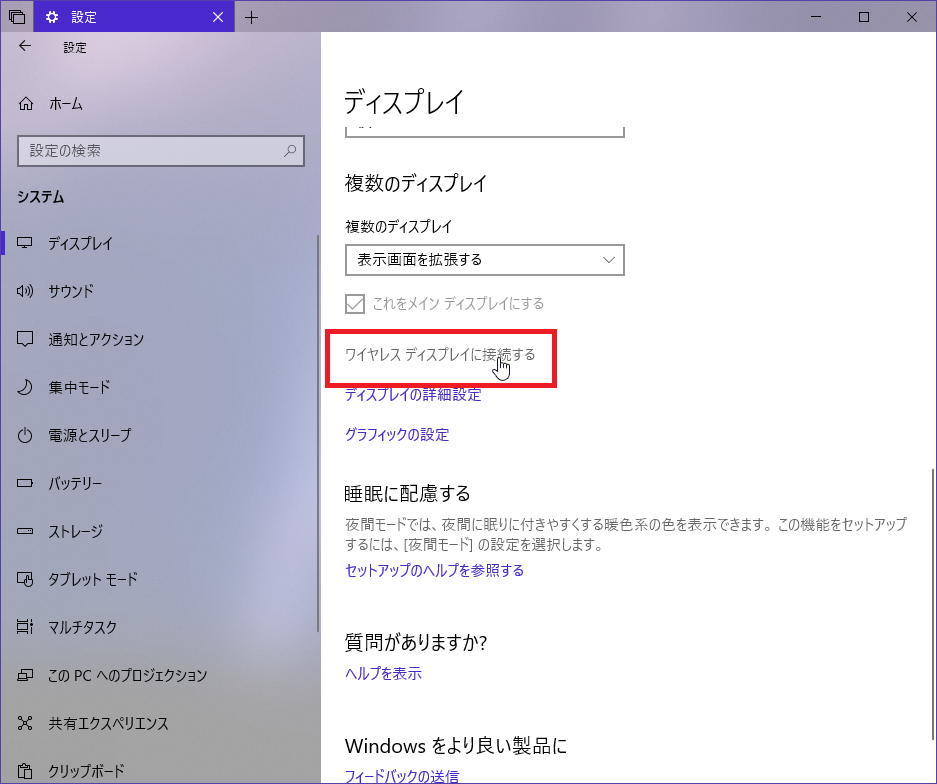Image resolution: width=937 pixels, height=784 pixels.
Task: Open タブレット モード icon
Action: click(x=25, y=579)
